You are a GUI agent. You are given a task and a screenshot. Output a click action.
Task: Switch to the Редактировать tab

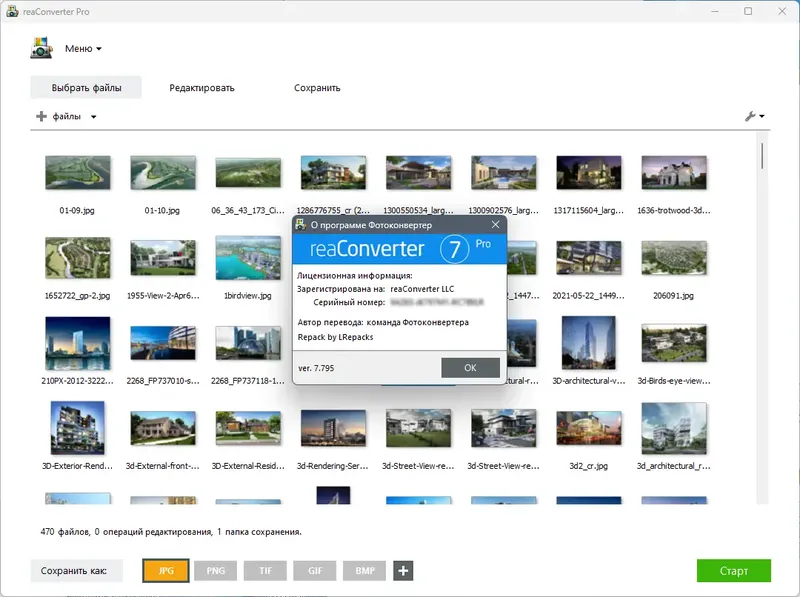coord(202,88)
